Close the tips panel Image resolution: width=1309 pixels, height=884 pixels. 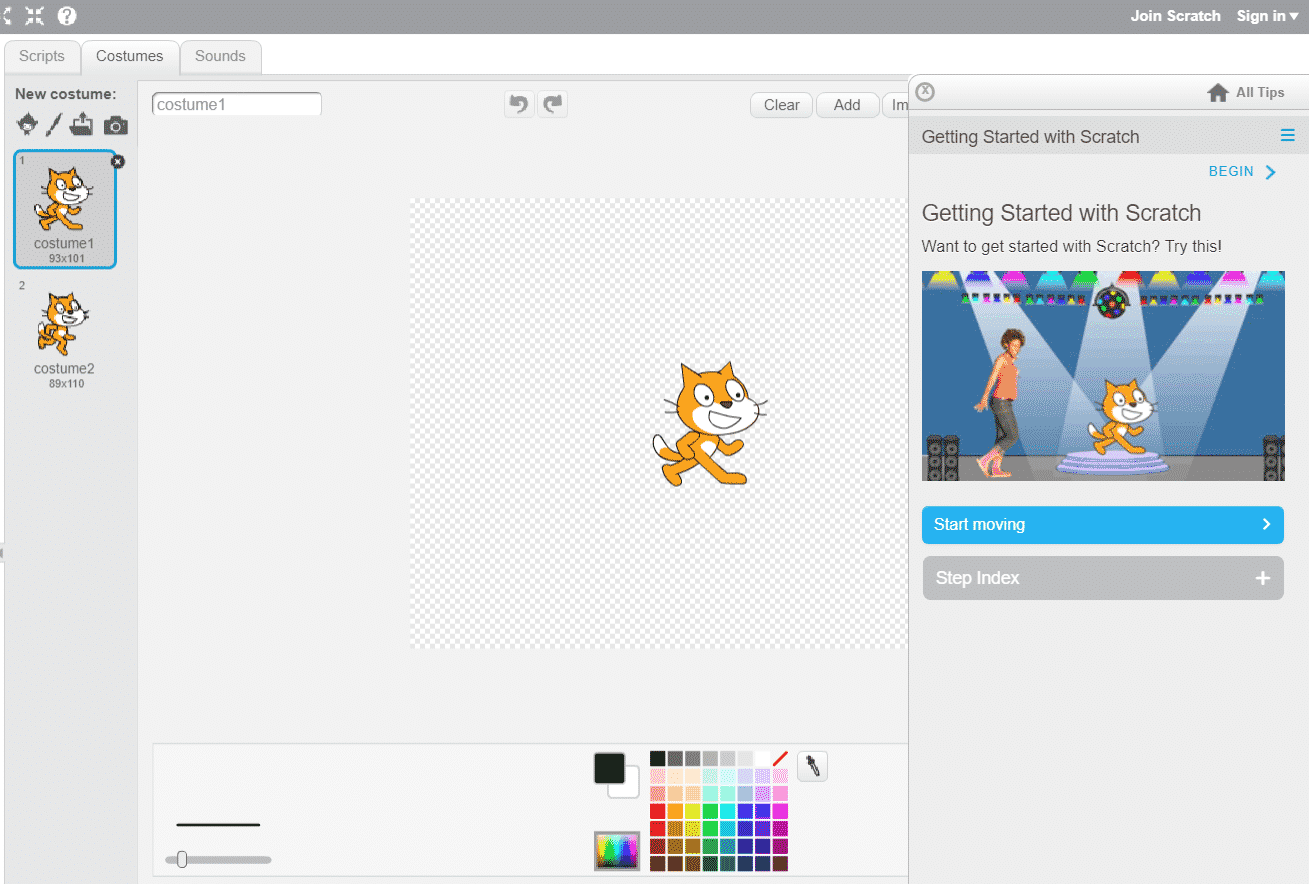pos(925,92)
